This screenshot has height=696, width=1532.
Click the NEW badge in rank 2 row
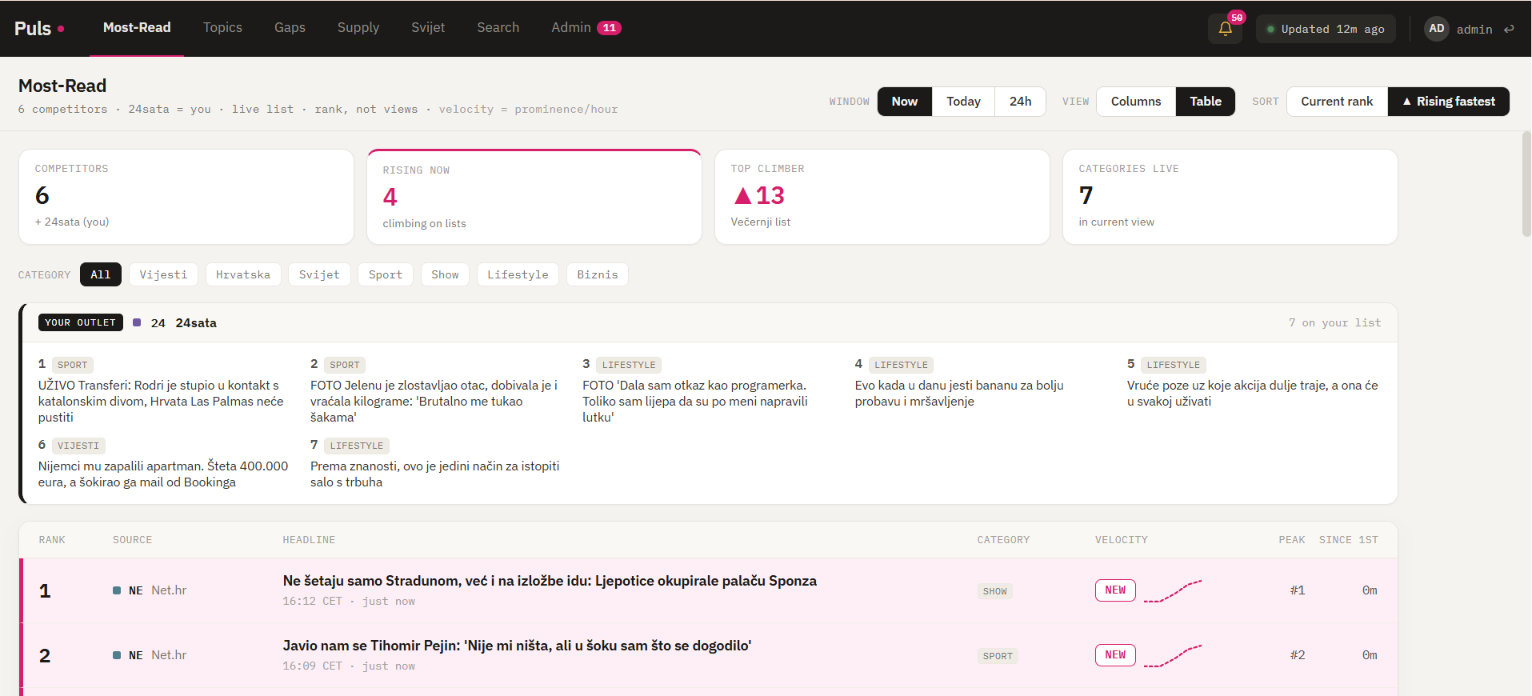tap(1115, 655)
